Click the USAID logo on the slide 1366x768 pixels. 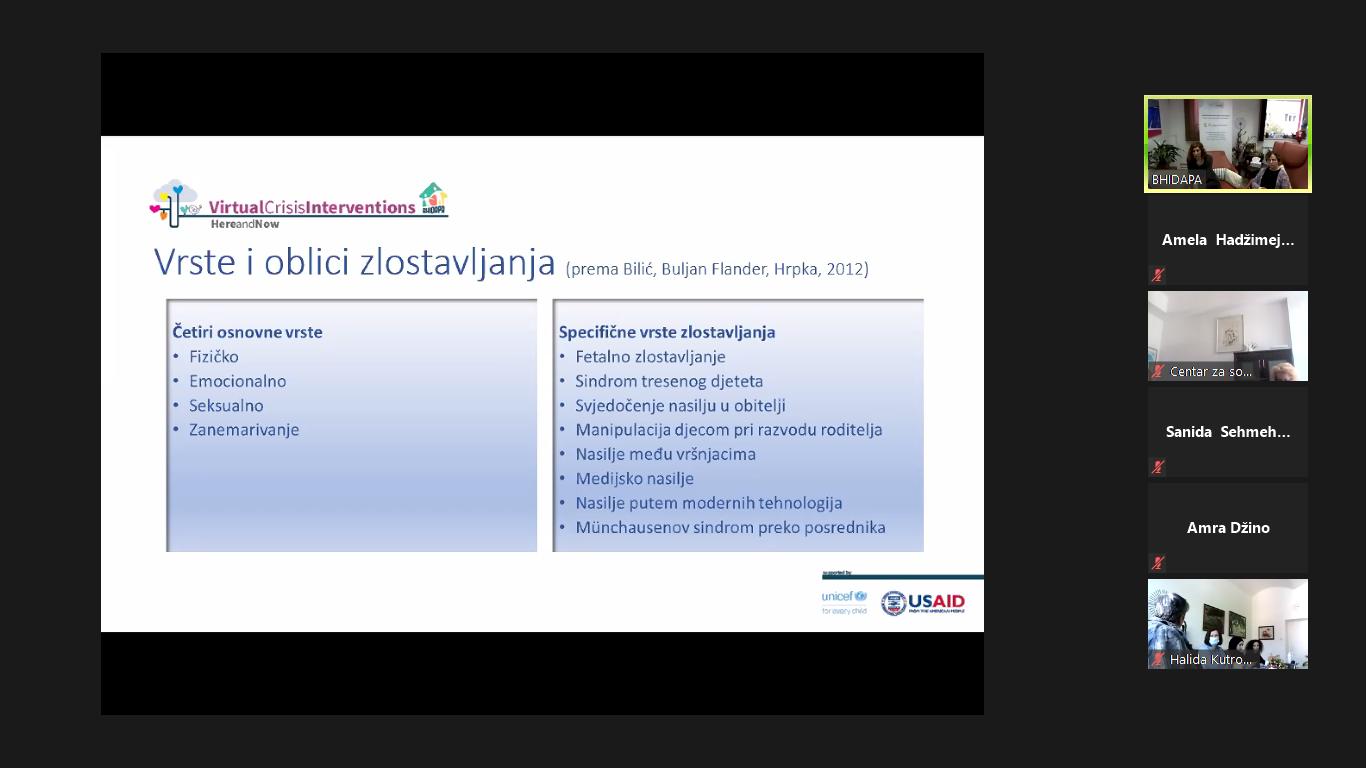click(x=922, y=603)
